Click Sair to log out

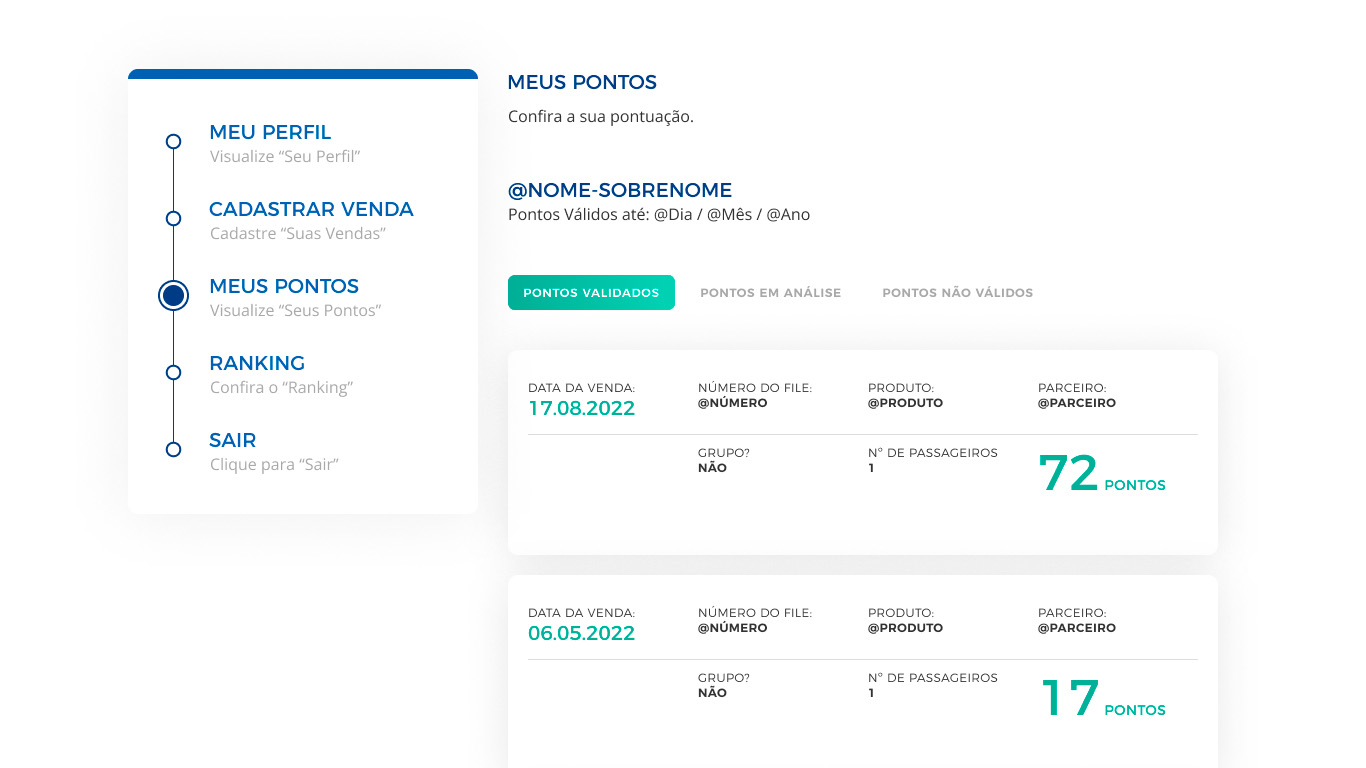click(233, 440)
